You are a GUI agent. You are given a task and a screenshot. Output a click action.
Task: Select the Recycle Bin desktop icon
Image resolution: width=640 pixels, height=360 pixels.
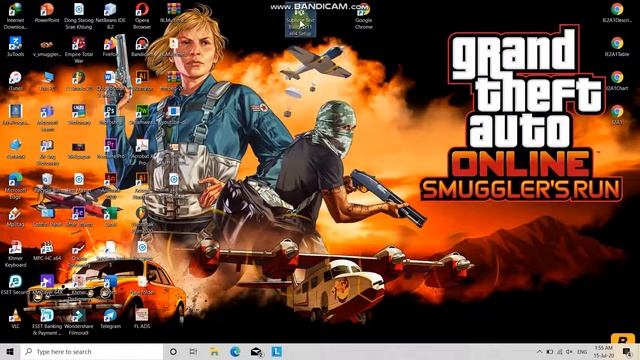pyautogui.click(x=47, y=182)
